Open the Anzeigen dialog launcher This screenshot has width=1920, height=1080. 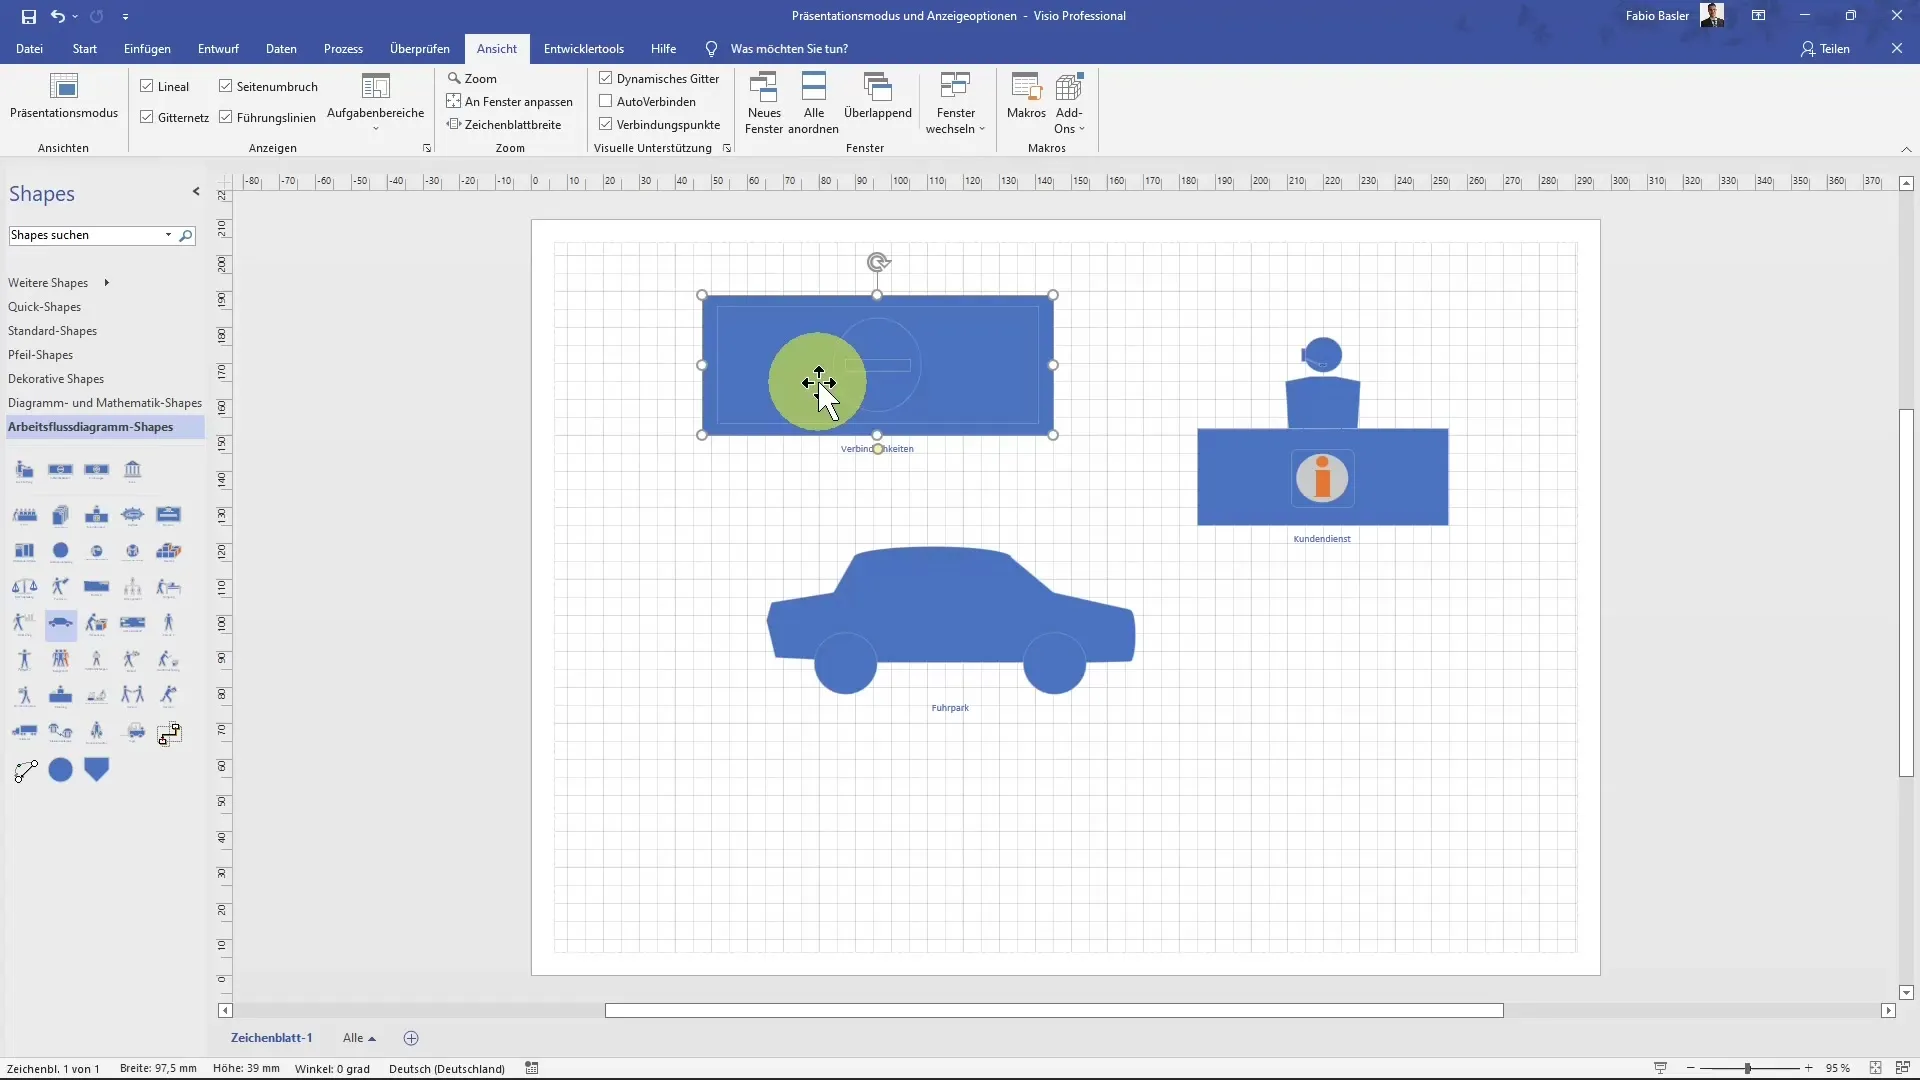427,148
